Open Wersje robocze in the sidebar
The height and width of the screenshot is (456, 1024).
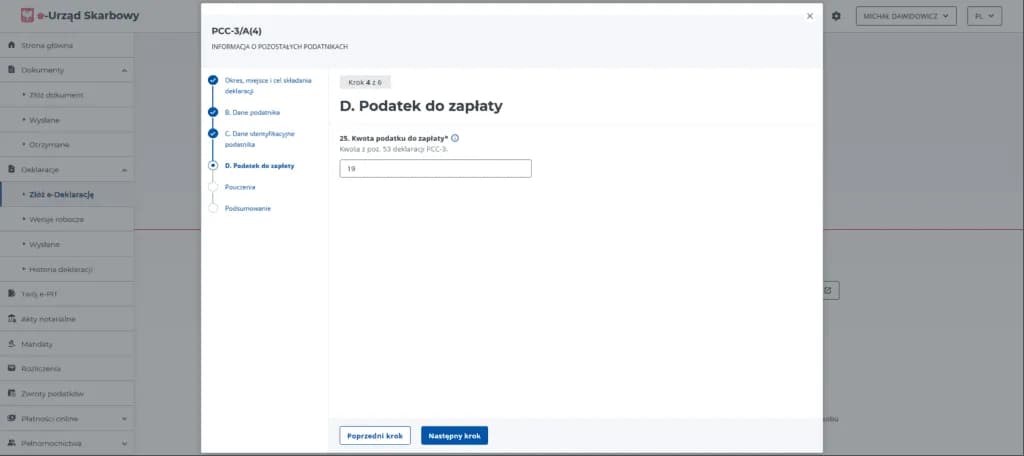pos(56,219)
